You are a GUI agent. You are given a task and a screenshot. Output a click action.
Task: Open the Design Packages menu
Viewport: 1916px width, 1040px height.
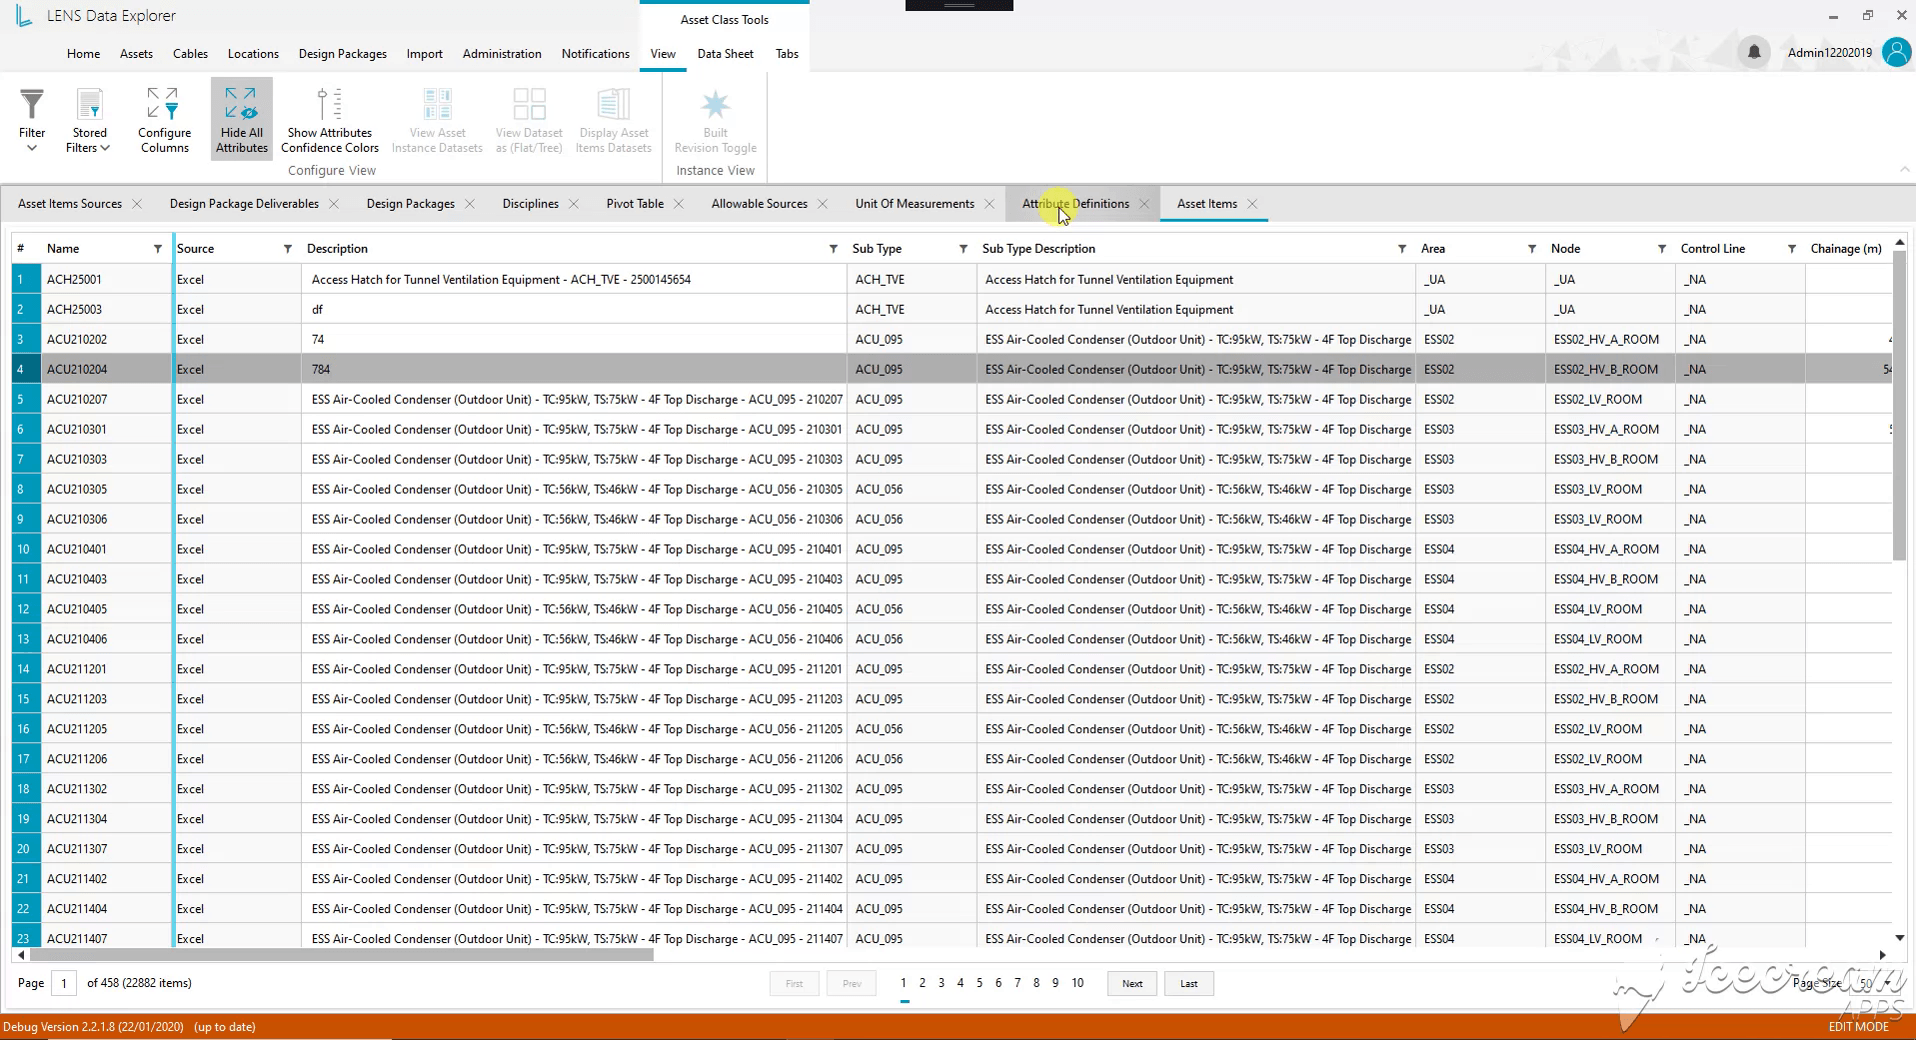click(x=342, y=54)
